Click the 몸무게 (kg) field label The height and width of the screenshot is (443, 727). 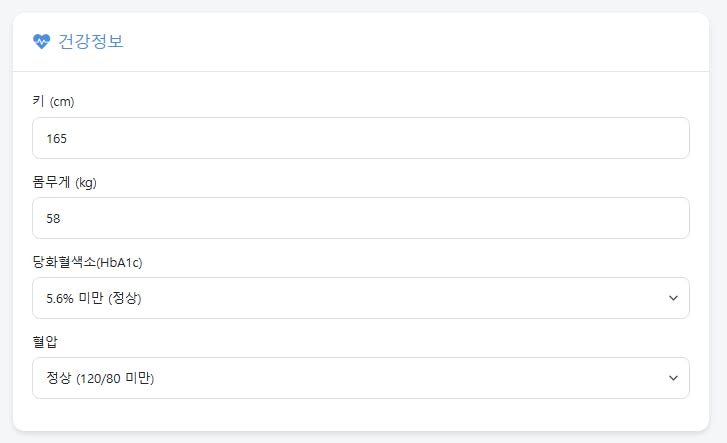[x=64, y=182]
